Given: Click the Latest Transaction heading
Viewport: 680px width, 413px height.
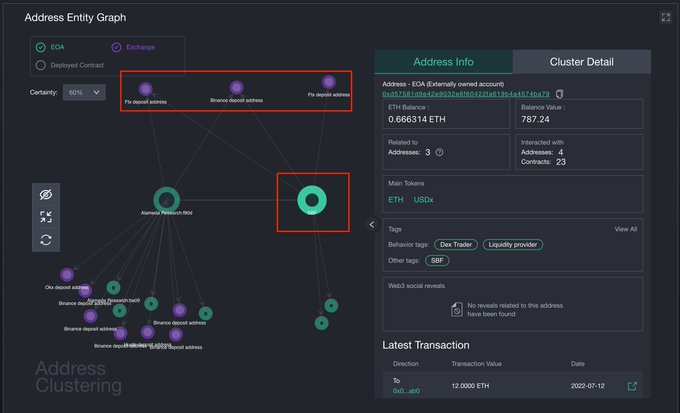Looking at the screenshot, I should [x=425, y=345].
